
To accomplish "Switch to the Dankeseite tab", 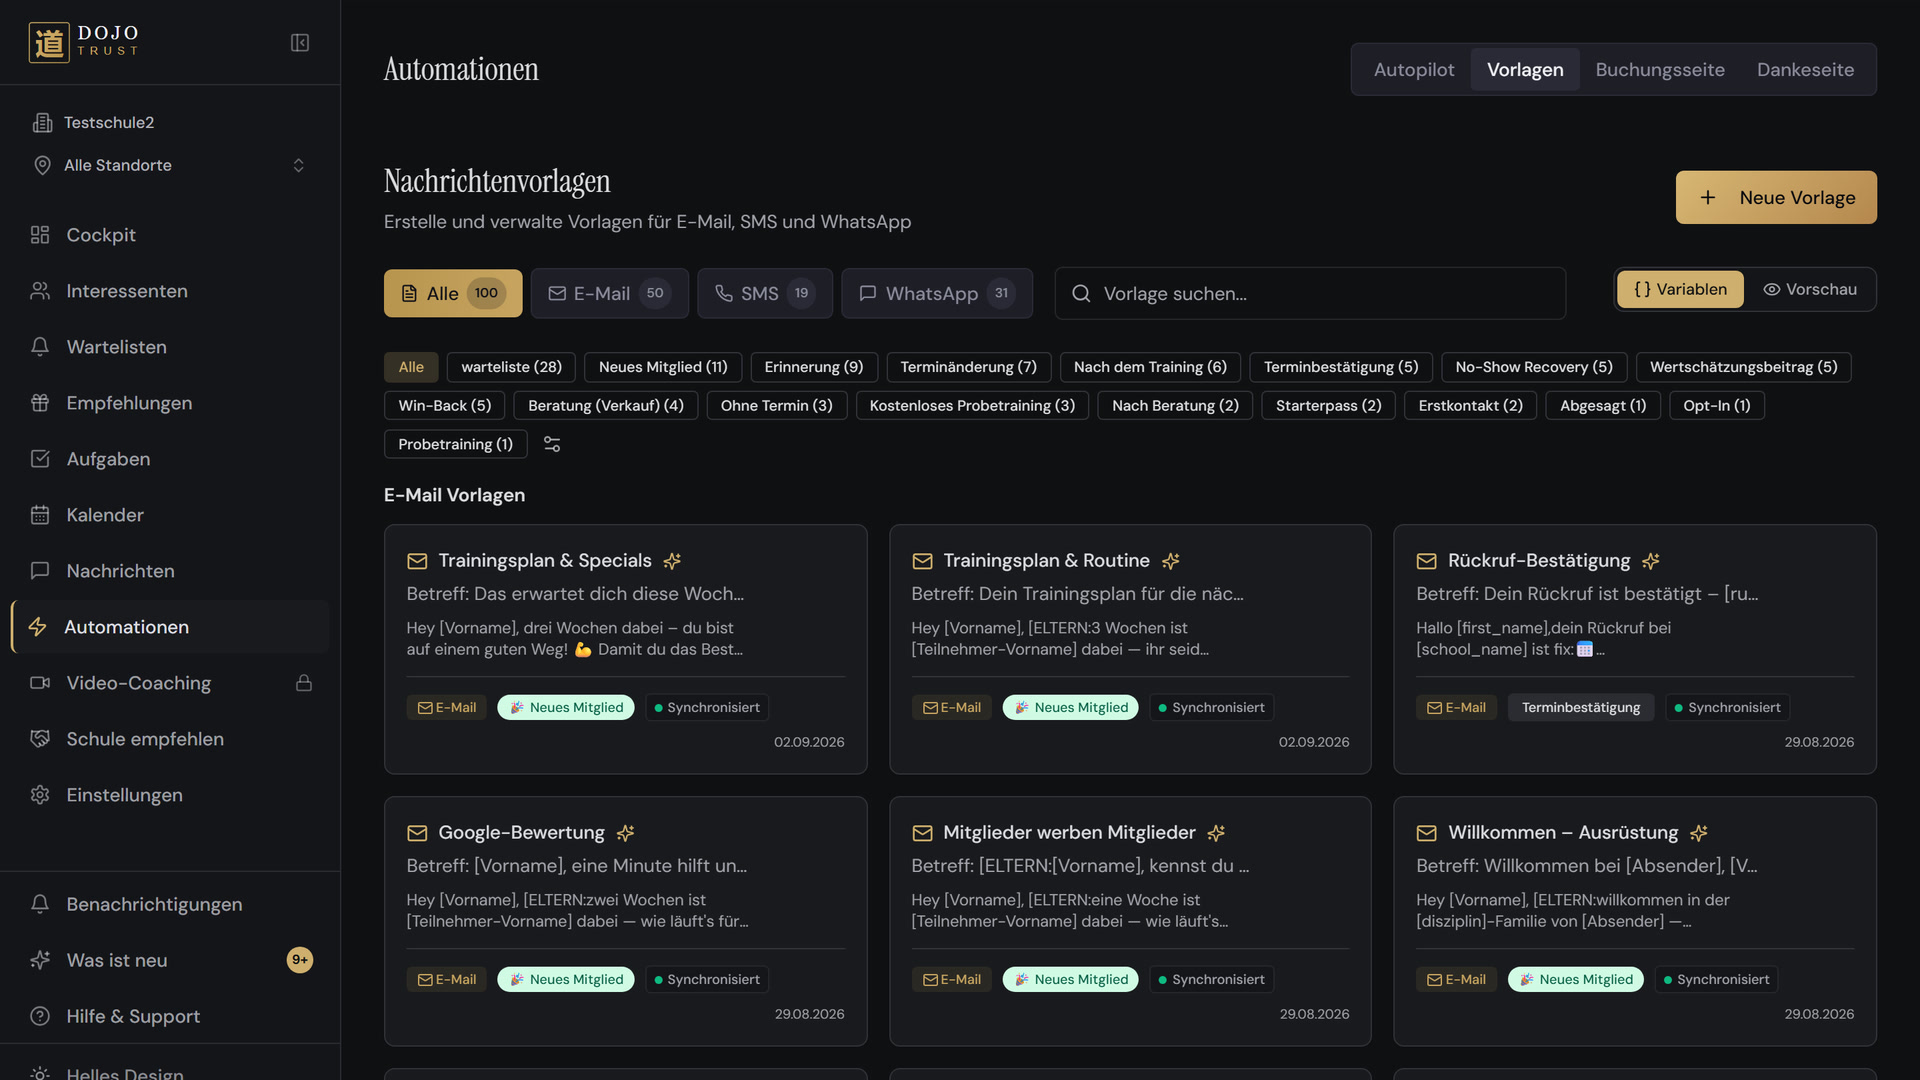I will click(1805, 69).
